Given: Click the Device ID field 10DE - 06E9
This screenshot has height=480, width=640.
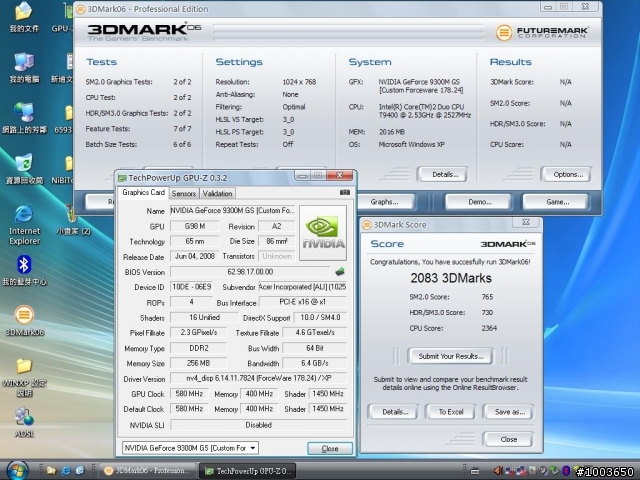Looking at the screenshot, I should pyautogui.click(x=191, y=287).
